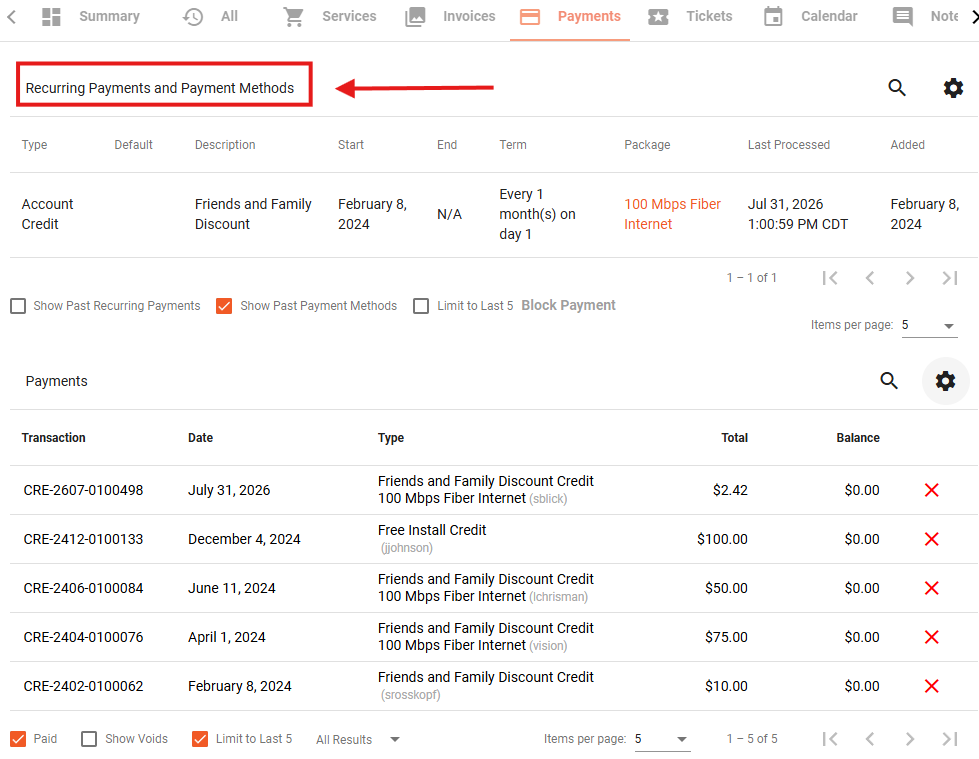Select the Payments tab

(570, 17)
